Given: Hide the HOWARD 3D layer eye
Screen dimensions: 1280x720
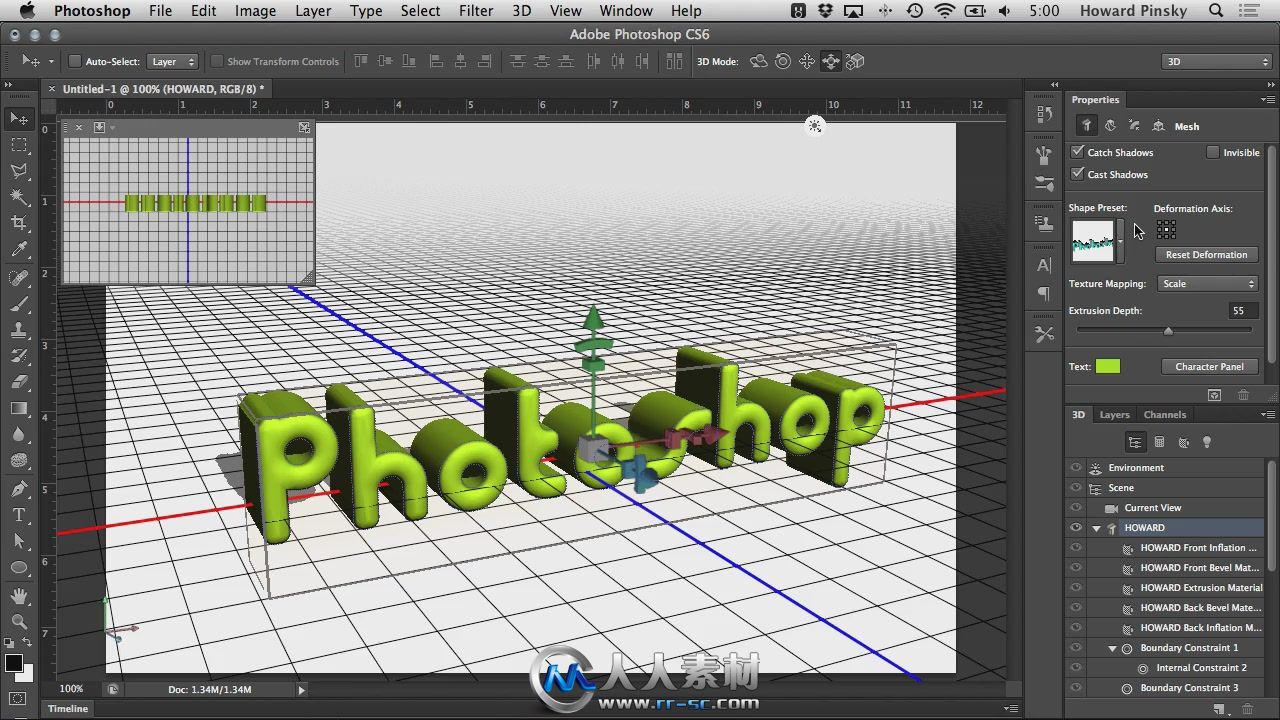Looking at the screenshot, I should tap(1076, 528).
